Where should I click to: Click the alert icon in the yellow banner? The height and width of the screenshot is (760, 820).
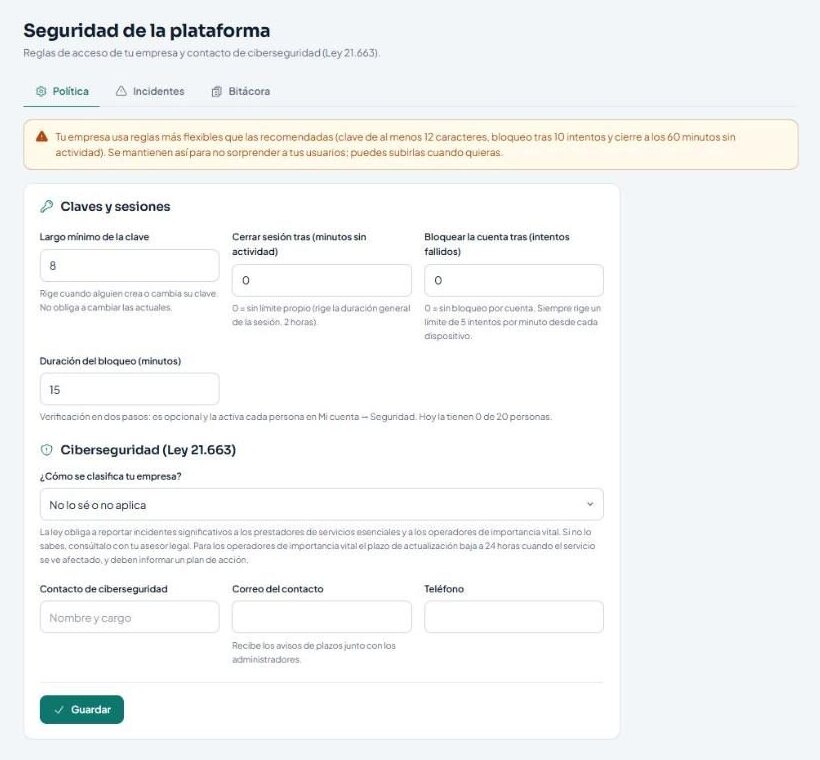click(x=42, y=137)
